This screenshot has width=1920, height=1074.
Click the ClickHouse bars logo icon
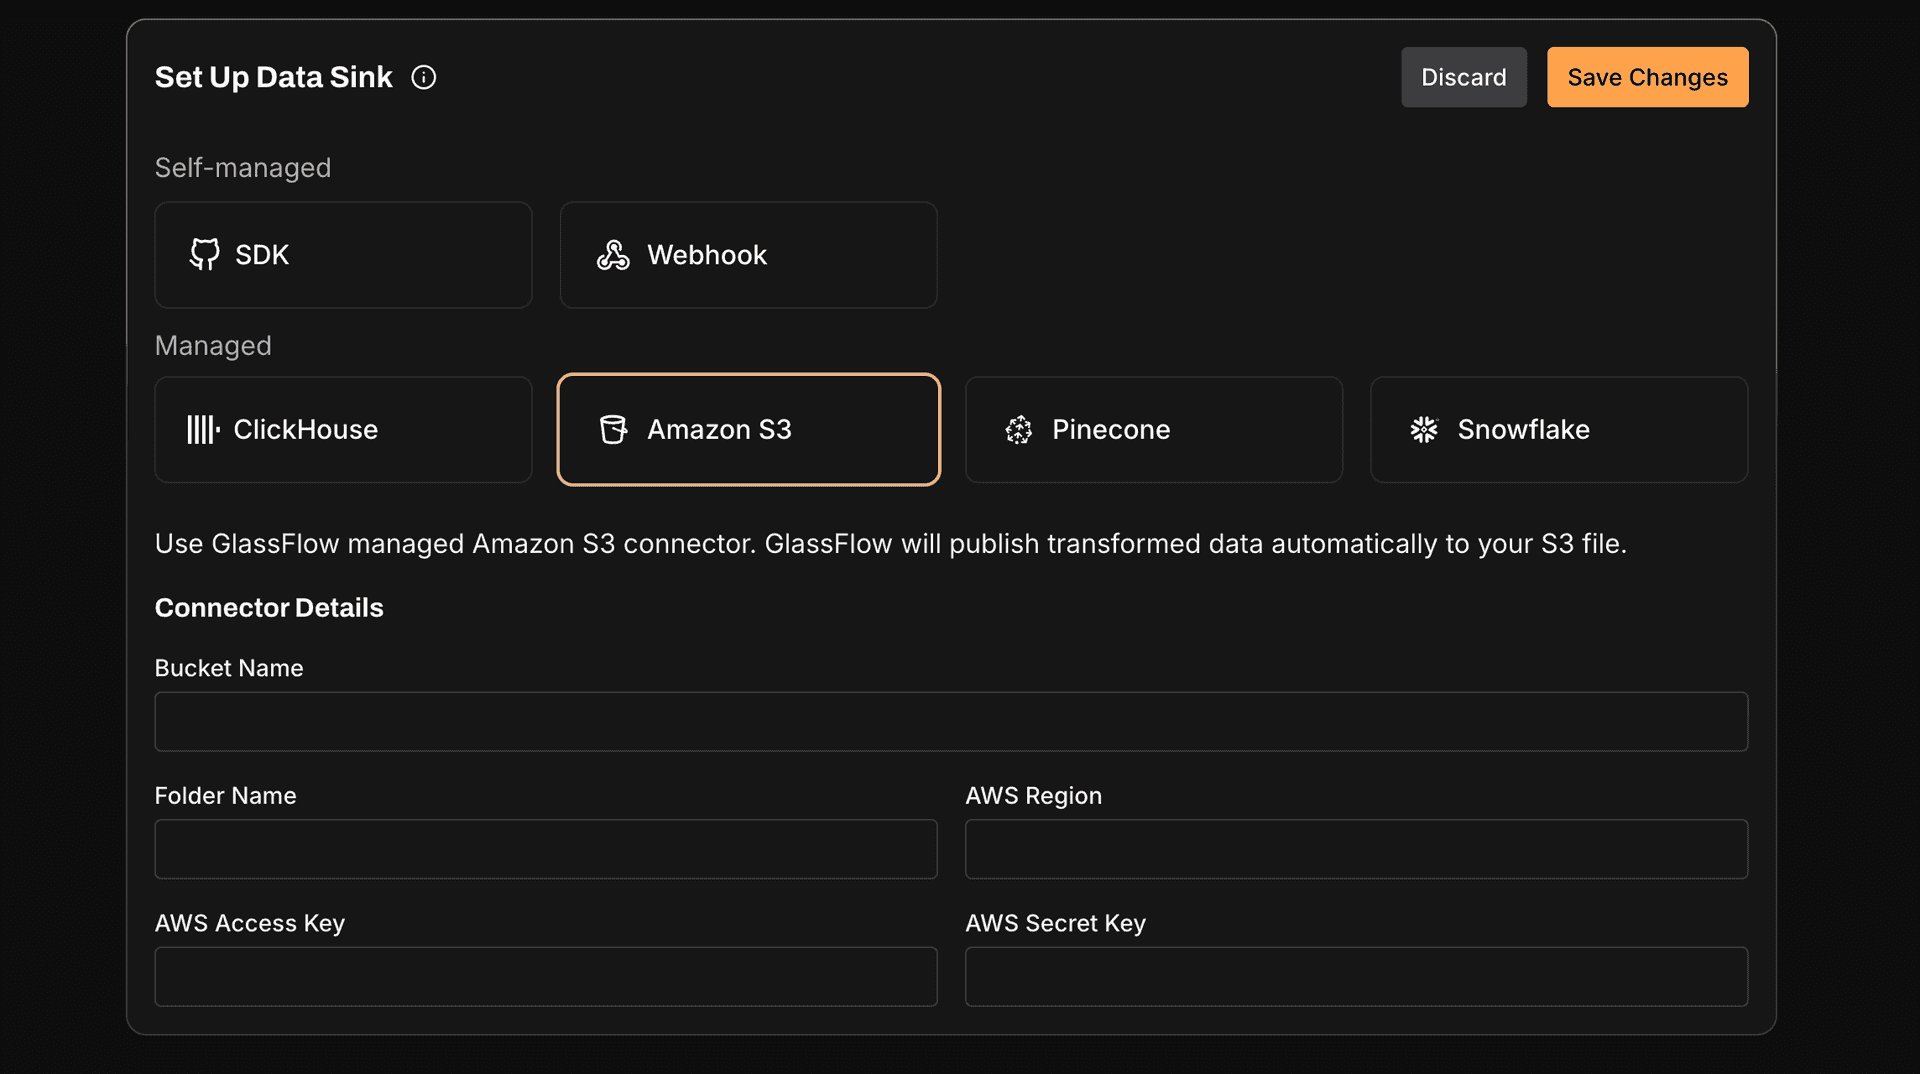[203, 430]
